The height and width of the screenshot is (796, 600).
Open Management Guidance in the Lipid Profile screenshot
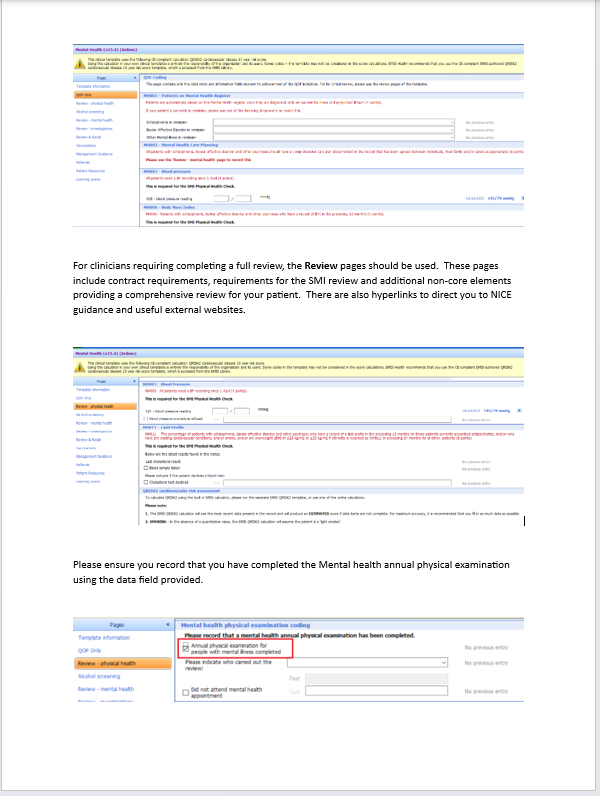click(94, 456)
